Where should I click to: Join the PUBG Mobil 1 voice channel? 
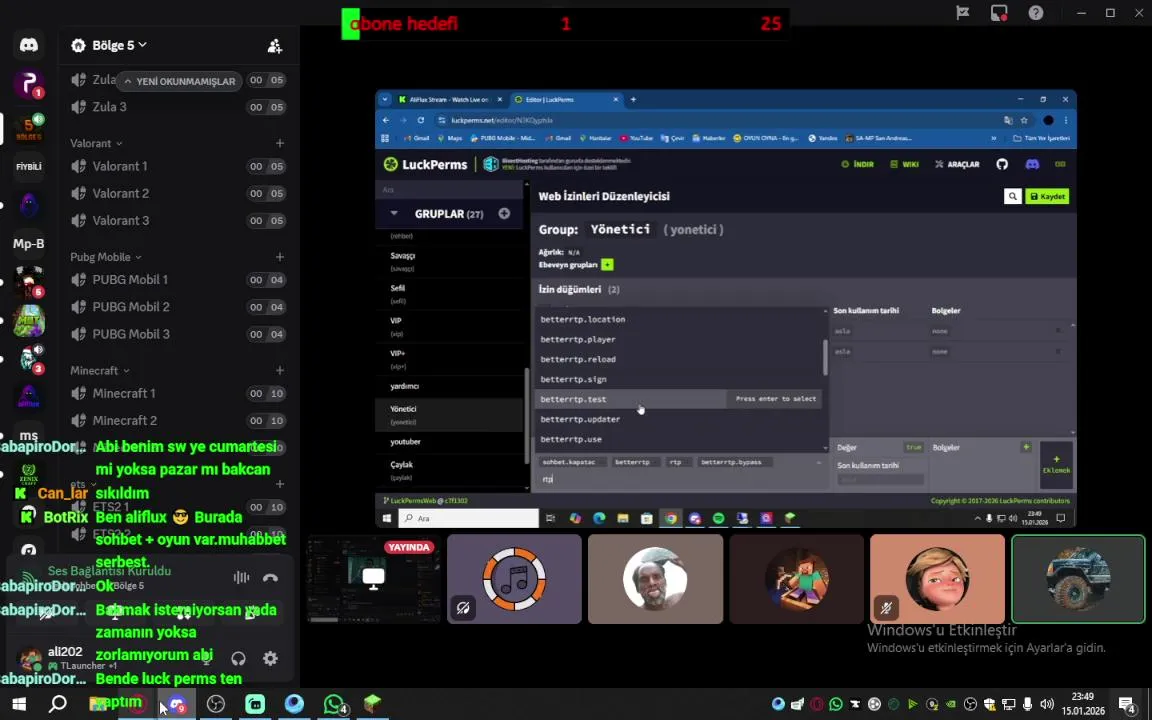pyautogui.click(x=178, y=280)
